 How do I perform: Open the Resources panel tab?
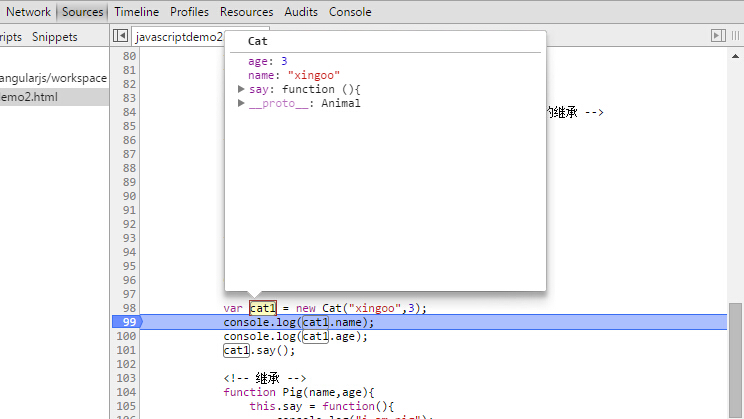(x=246, y=12)
